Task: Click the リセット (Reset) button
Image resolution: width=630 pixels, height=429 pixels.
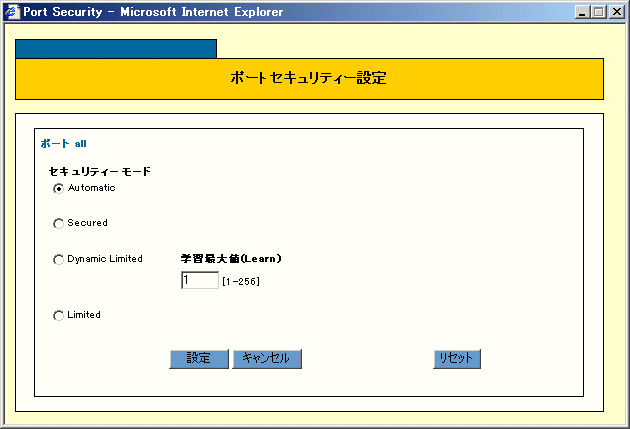Action: pyautogui.click(x=457, y=358)
